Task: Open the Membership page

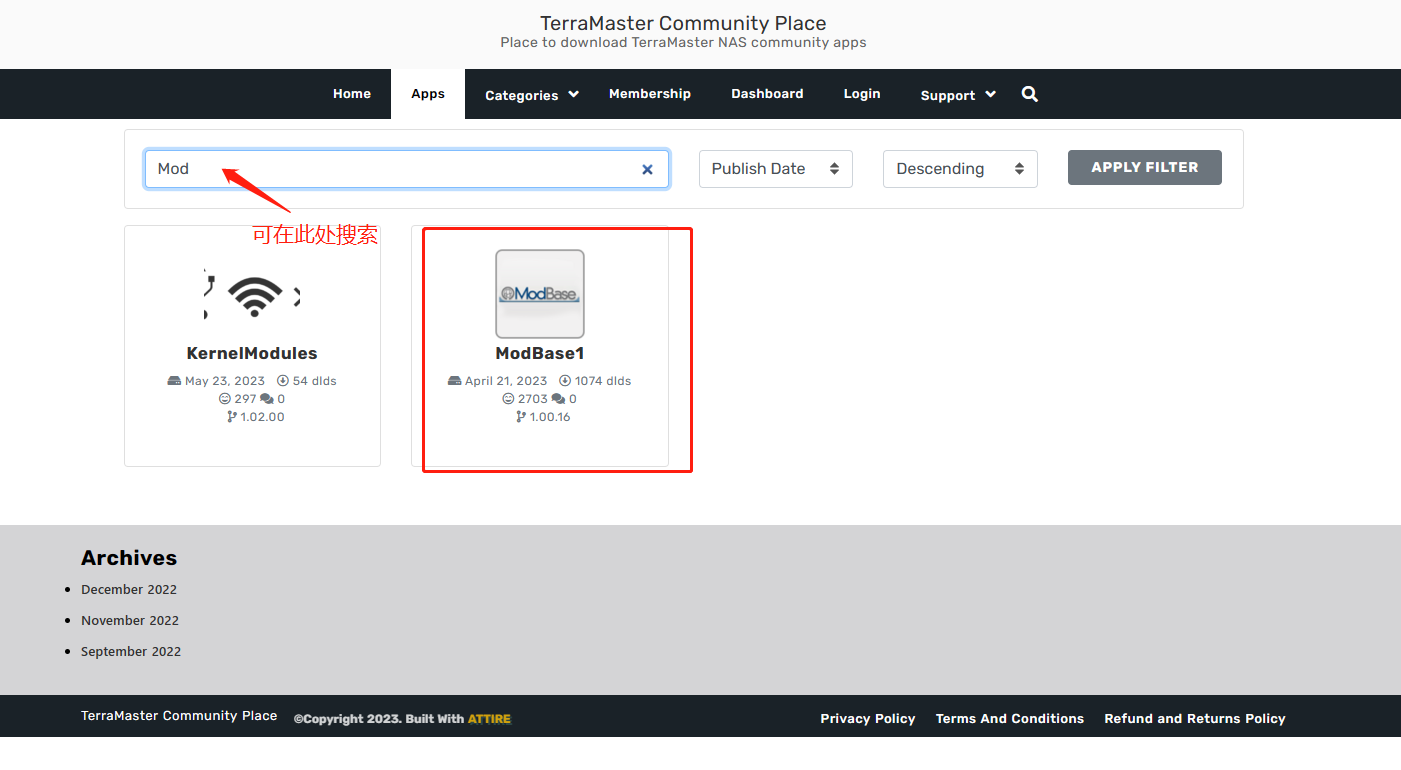Action: tap(650, 94)
